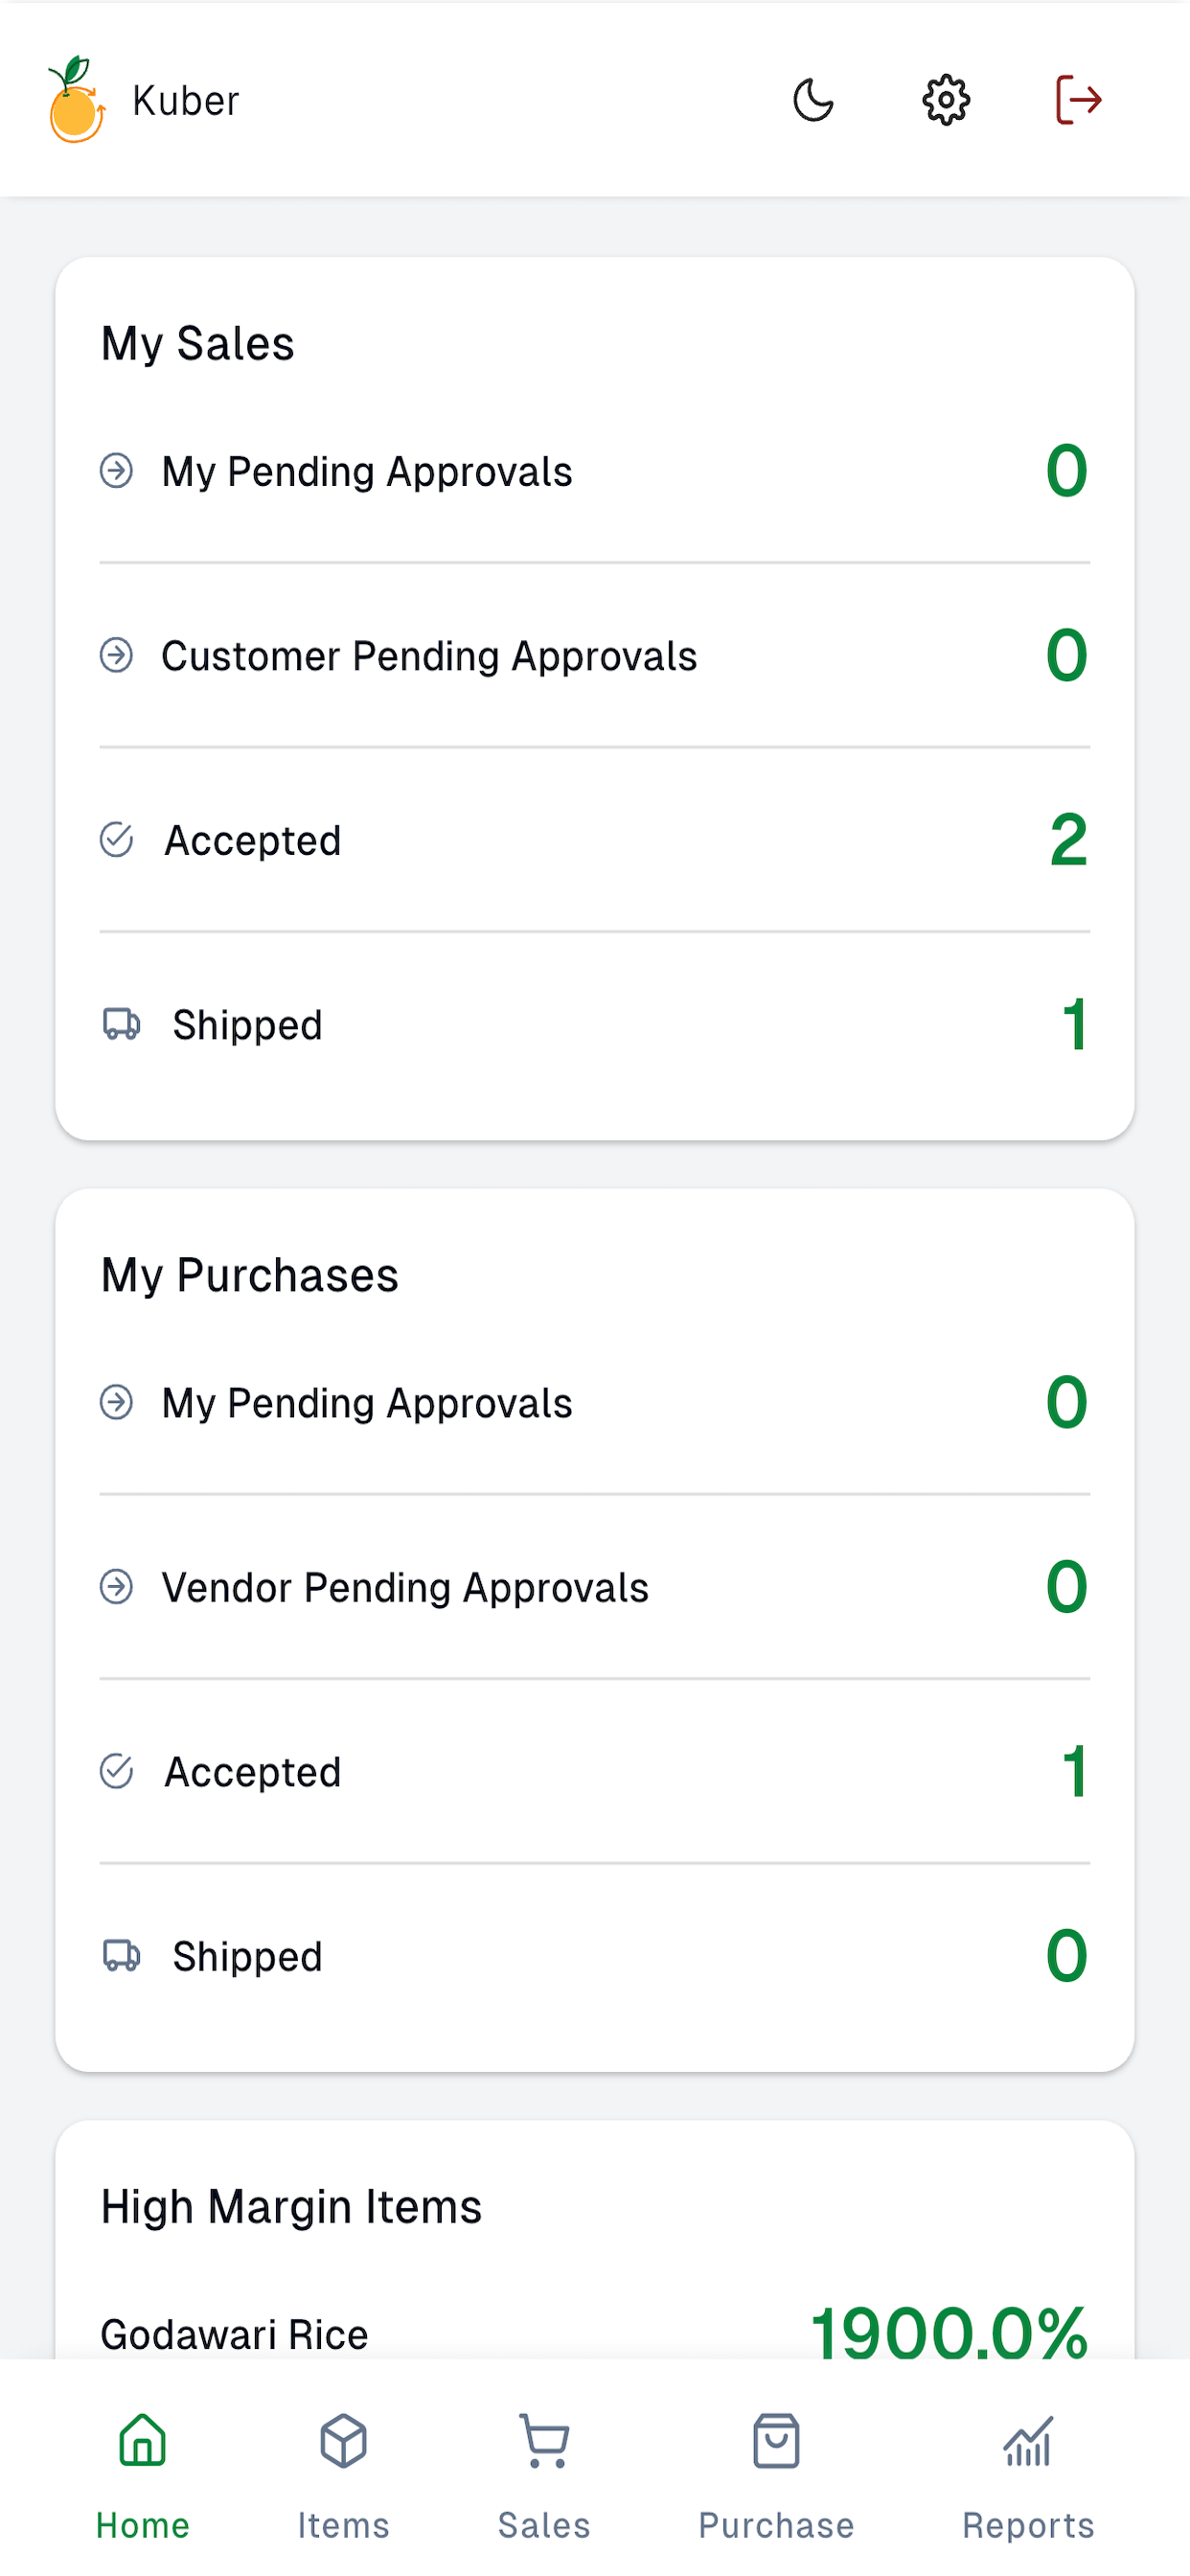
Task: Open the Godawari Rice high margin item
Action: pyautogui.click(x=594, y=2333)
